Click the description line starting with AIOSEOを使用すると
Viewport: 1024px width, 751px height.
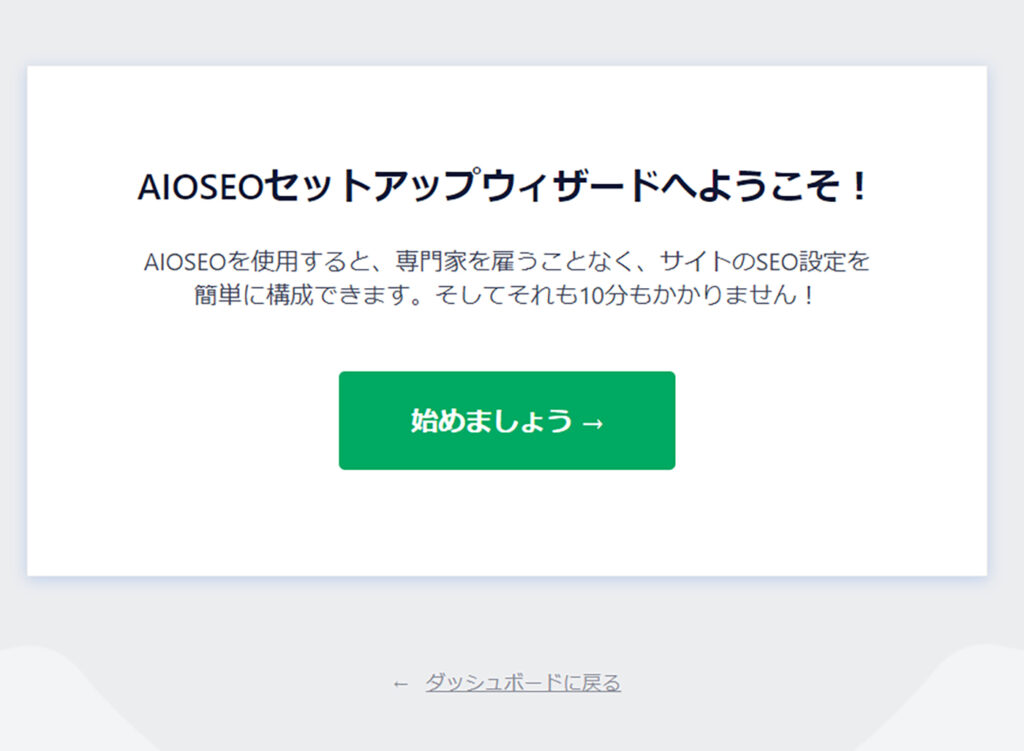(507, 261)
